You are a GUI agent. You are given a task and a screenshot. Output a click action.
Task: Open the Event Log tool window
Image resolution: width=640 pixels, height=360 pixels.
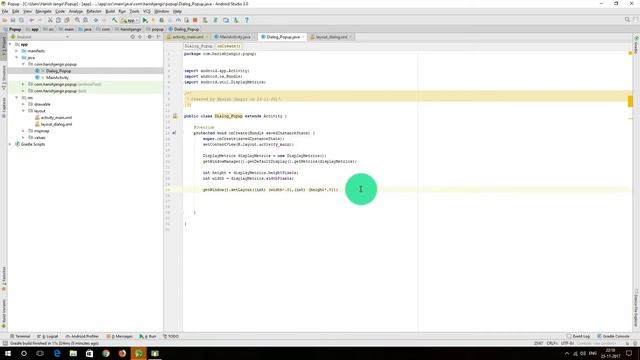[x=578, y=336]
